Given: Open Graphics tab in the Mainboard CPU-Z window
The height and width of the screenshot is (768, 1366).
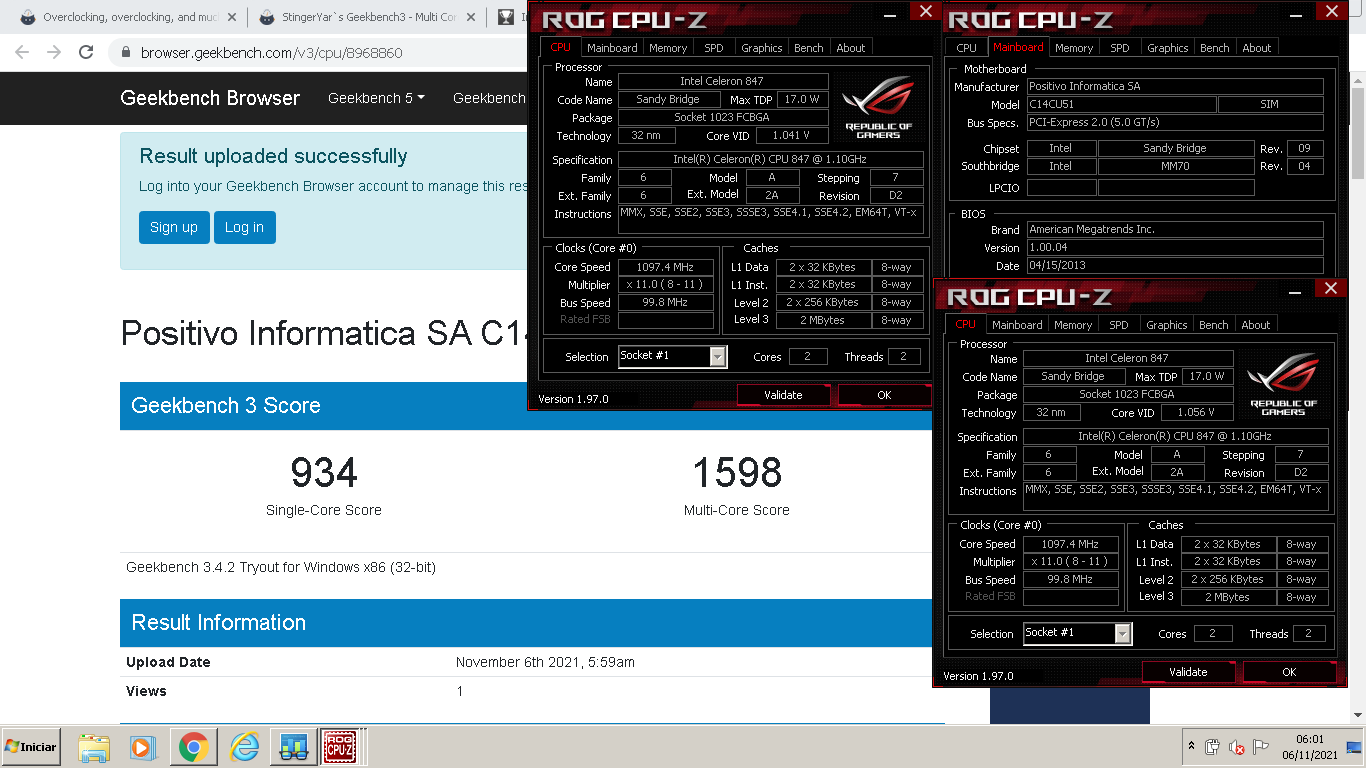Looking at the screenshot, I should pos(1168,48).
